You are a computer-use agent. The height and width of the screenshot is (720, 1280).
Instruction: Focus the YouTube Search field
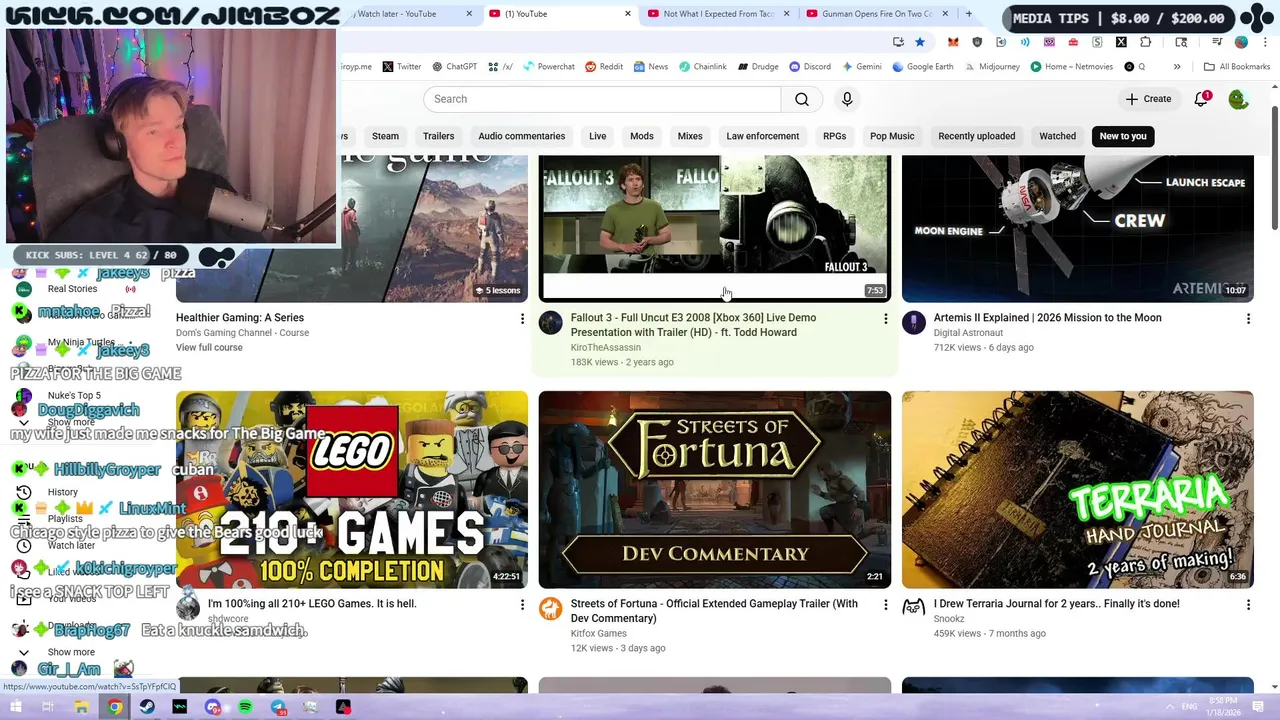coord(602,99)
